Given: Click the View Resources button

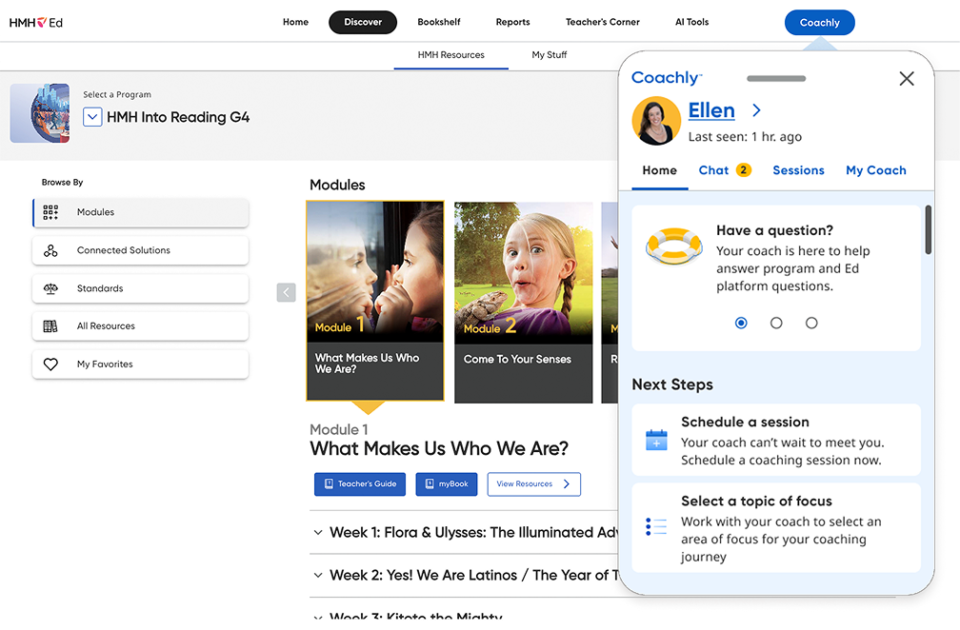Looking at the screenshot, I should [x=534, y=484].
